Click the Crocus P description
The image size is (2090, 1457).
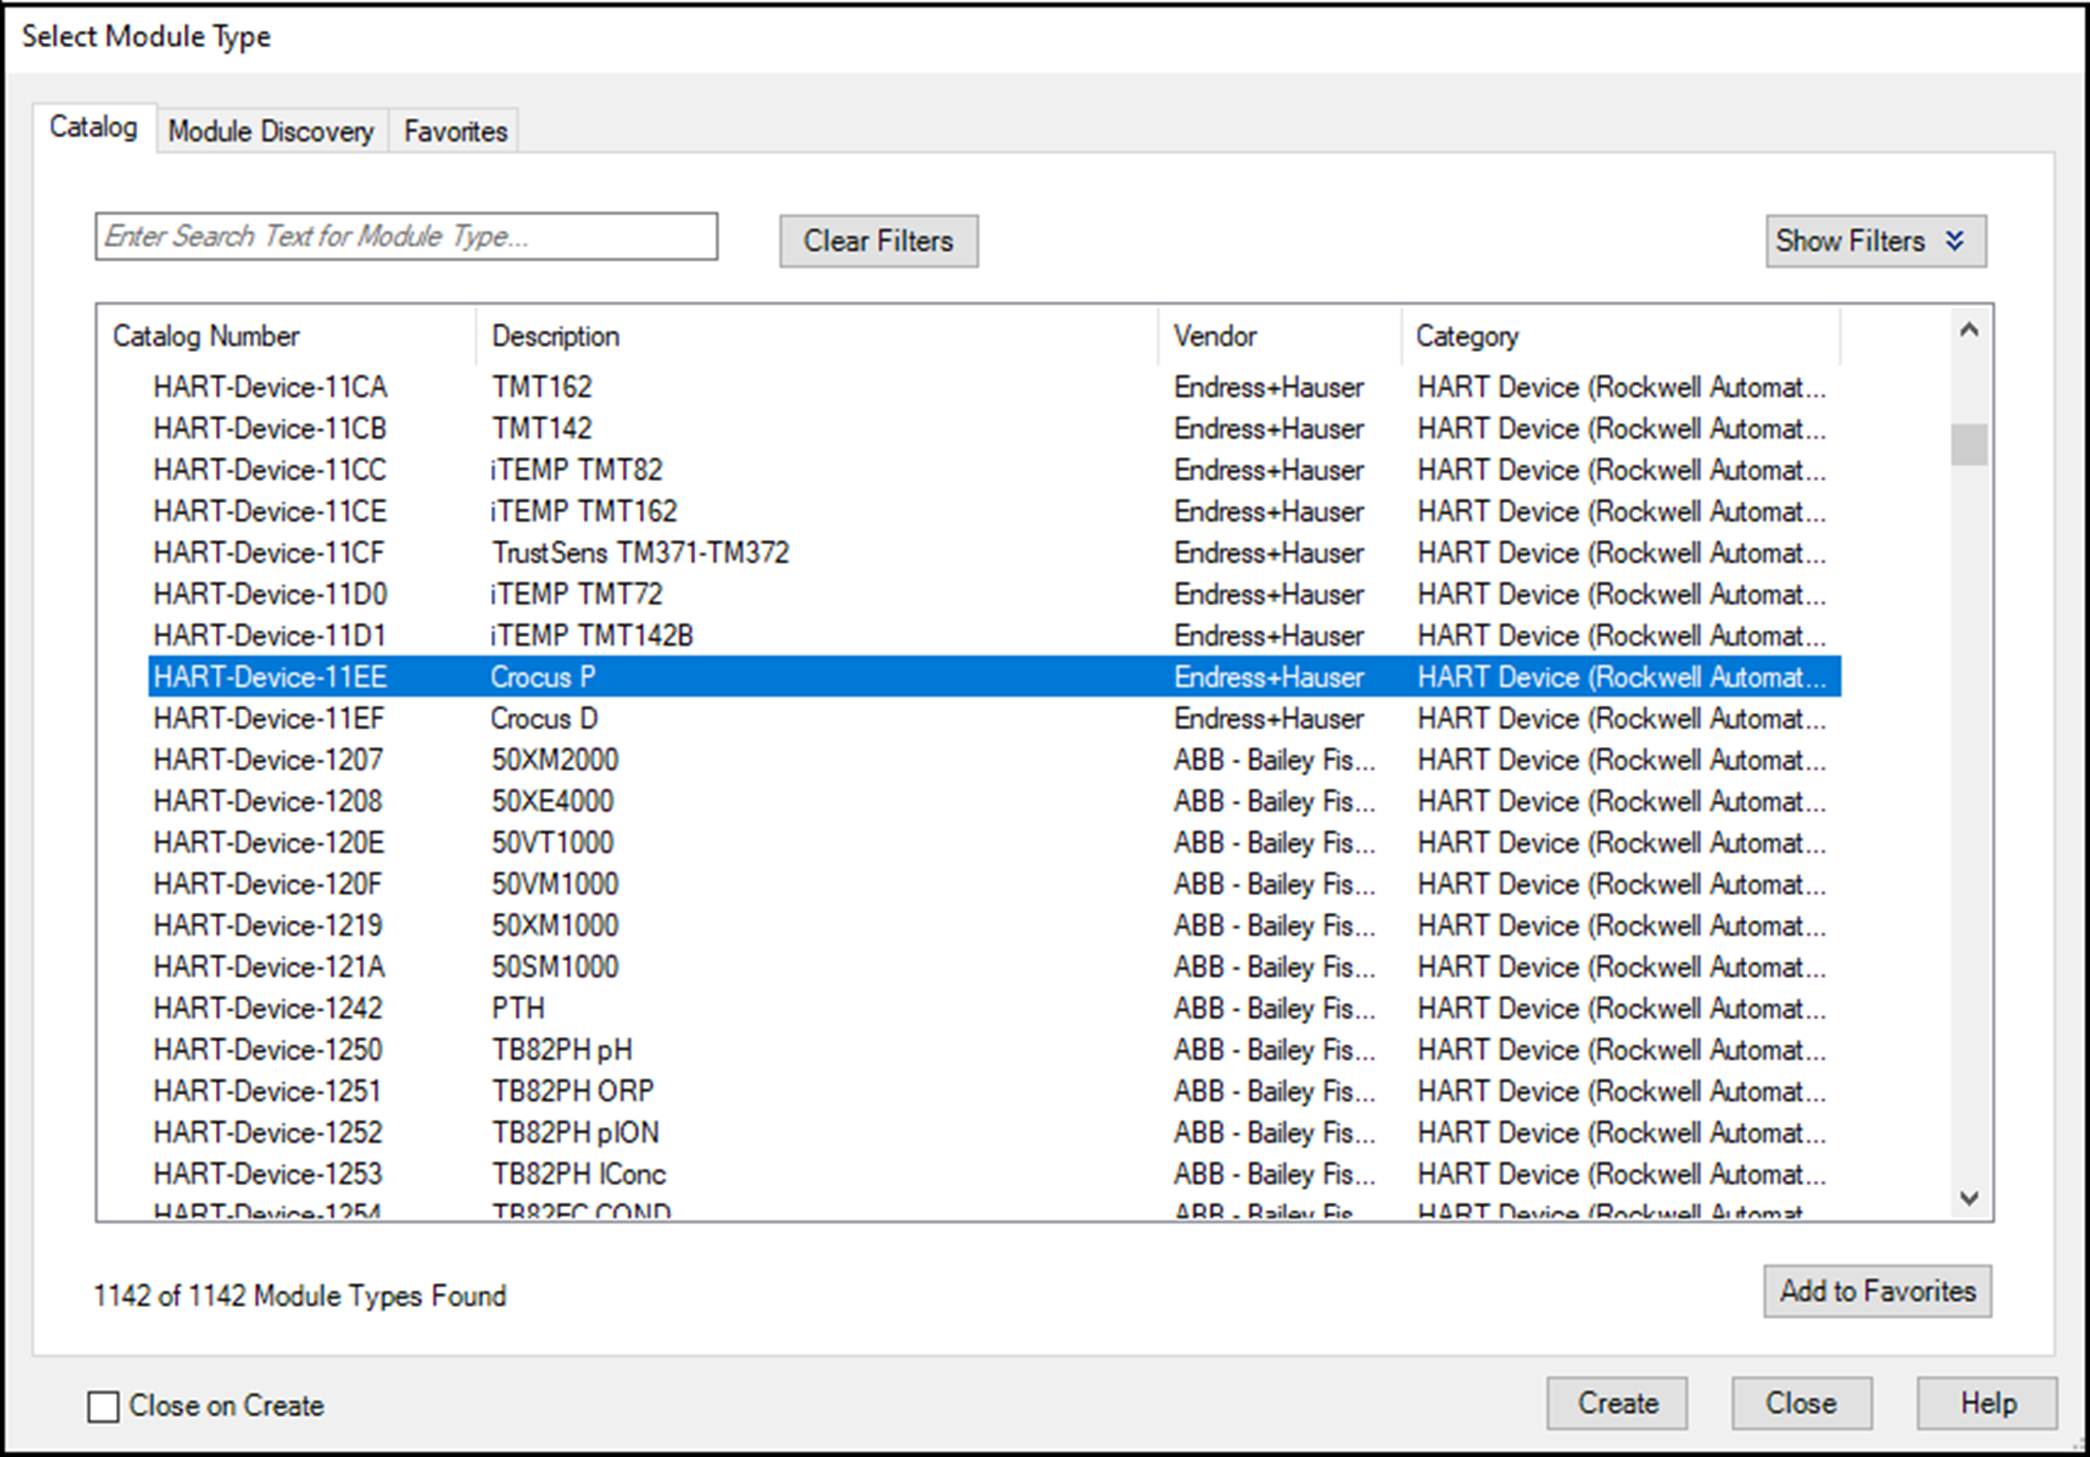(x=543, y=677)
